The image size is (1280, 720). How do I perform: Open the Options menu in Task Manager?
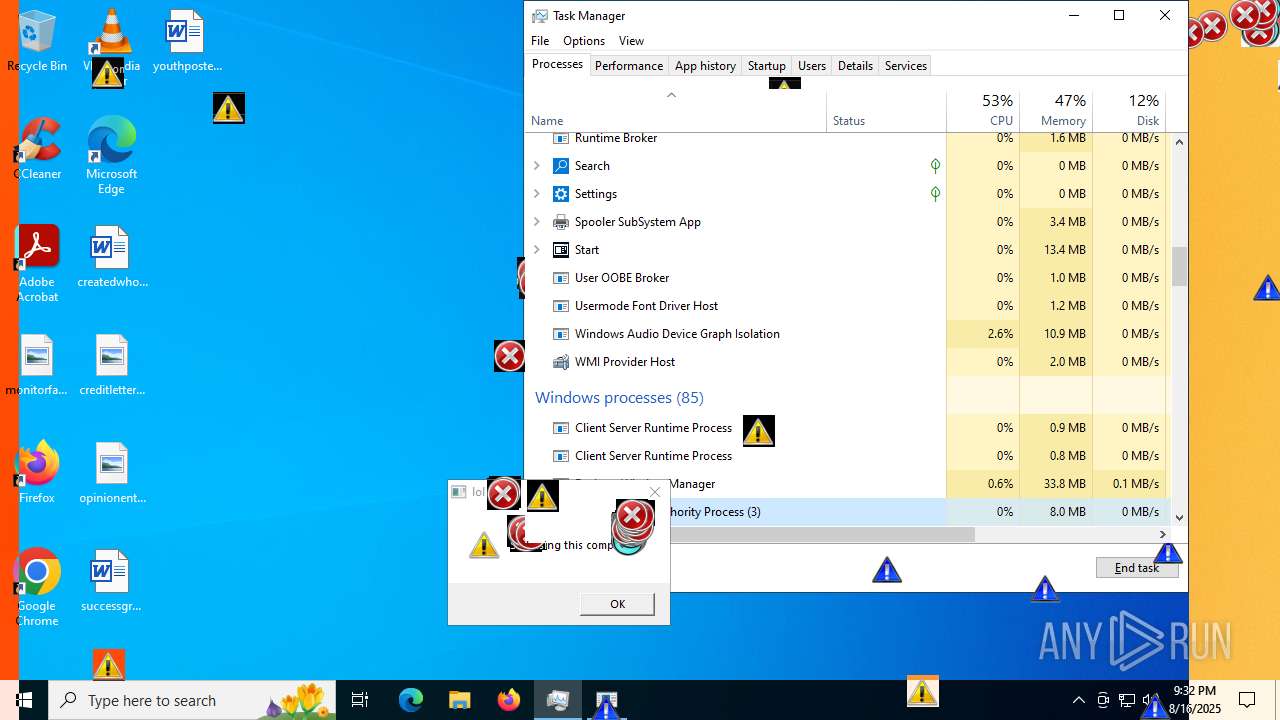[584, 41]
